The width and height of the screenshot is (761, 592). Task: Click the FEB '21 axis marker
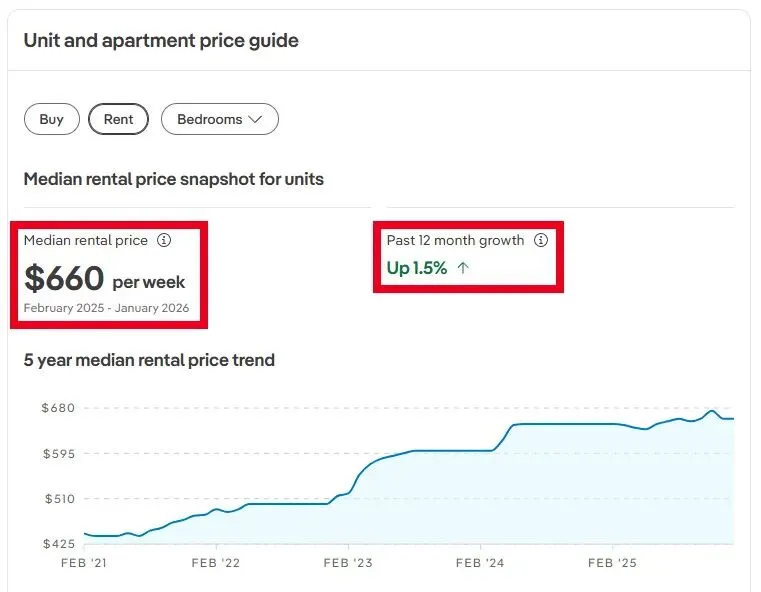coord(83,563)
